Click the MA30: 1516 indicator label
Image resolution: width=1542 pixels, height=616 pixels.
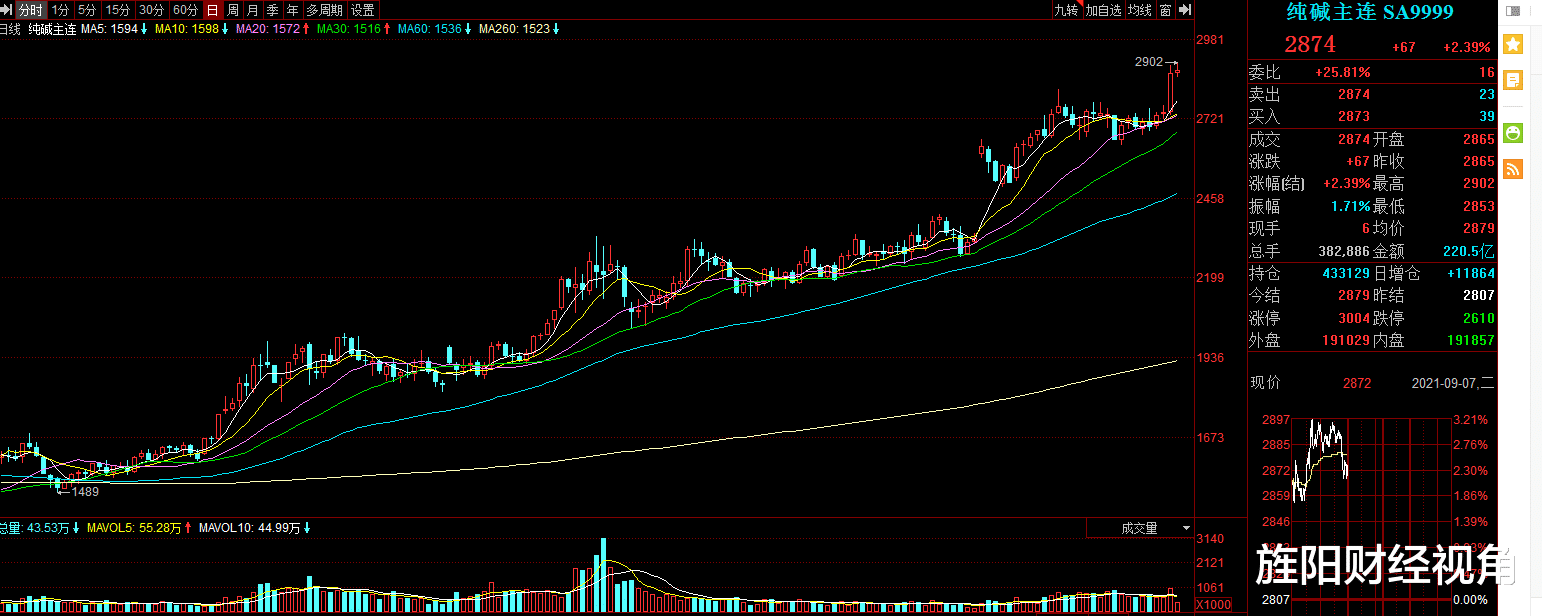click(353, 29)
